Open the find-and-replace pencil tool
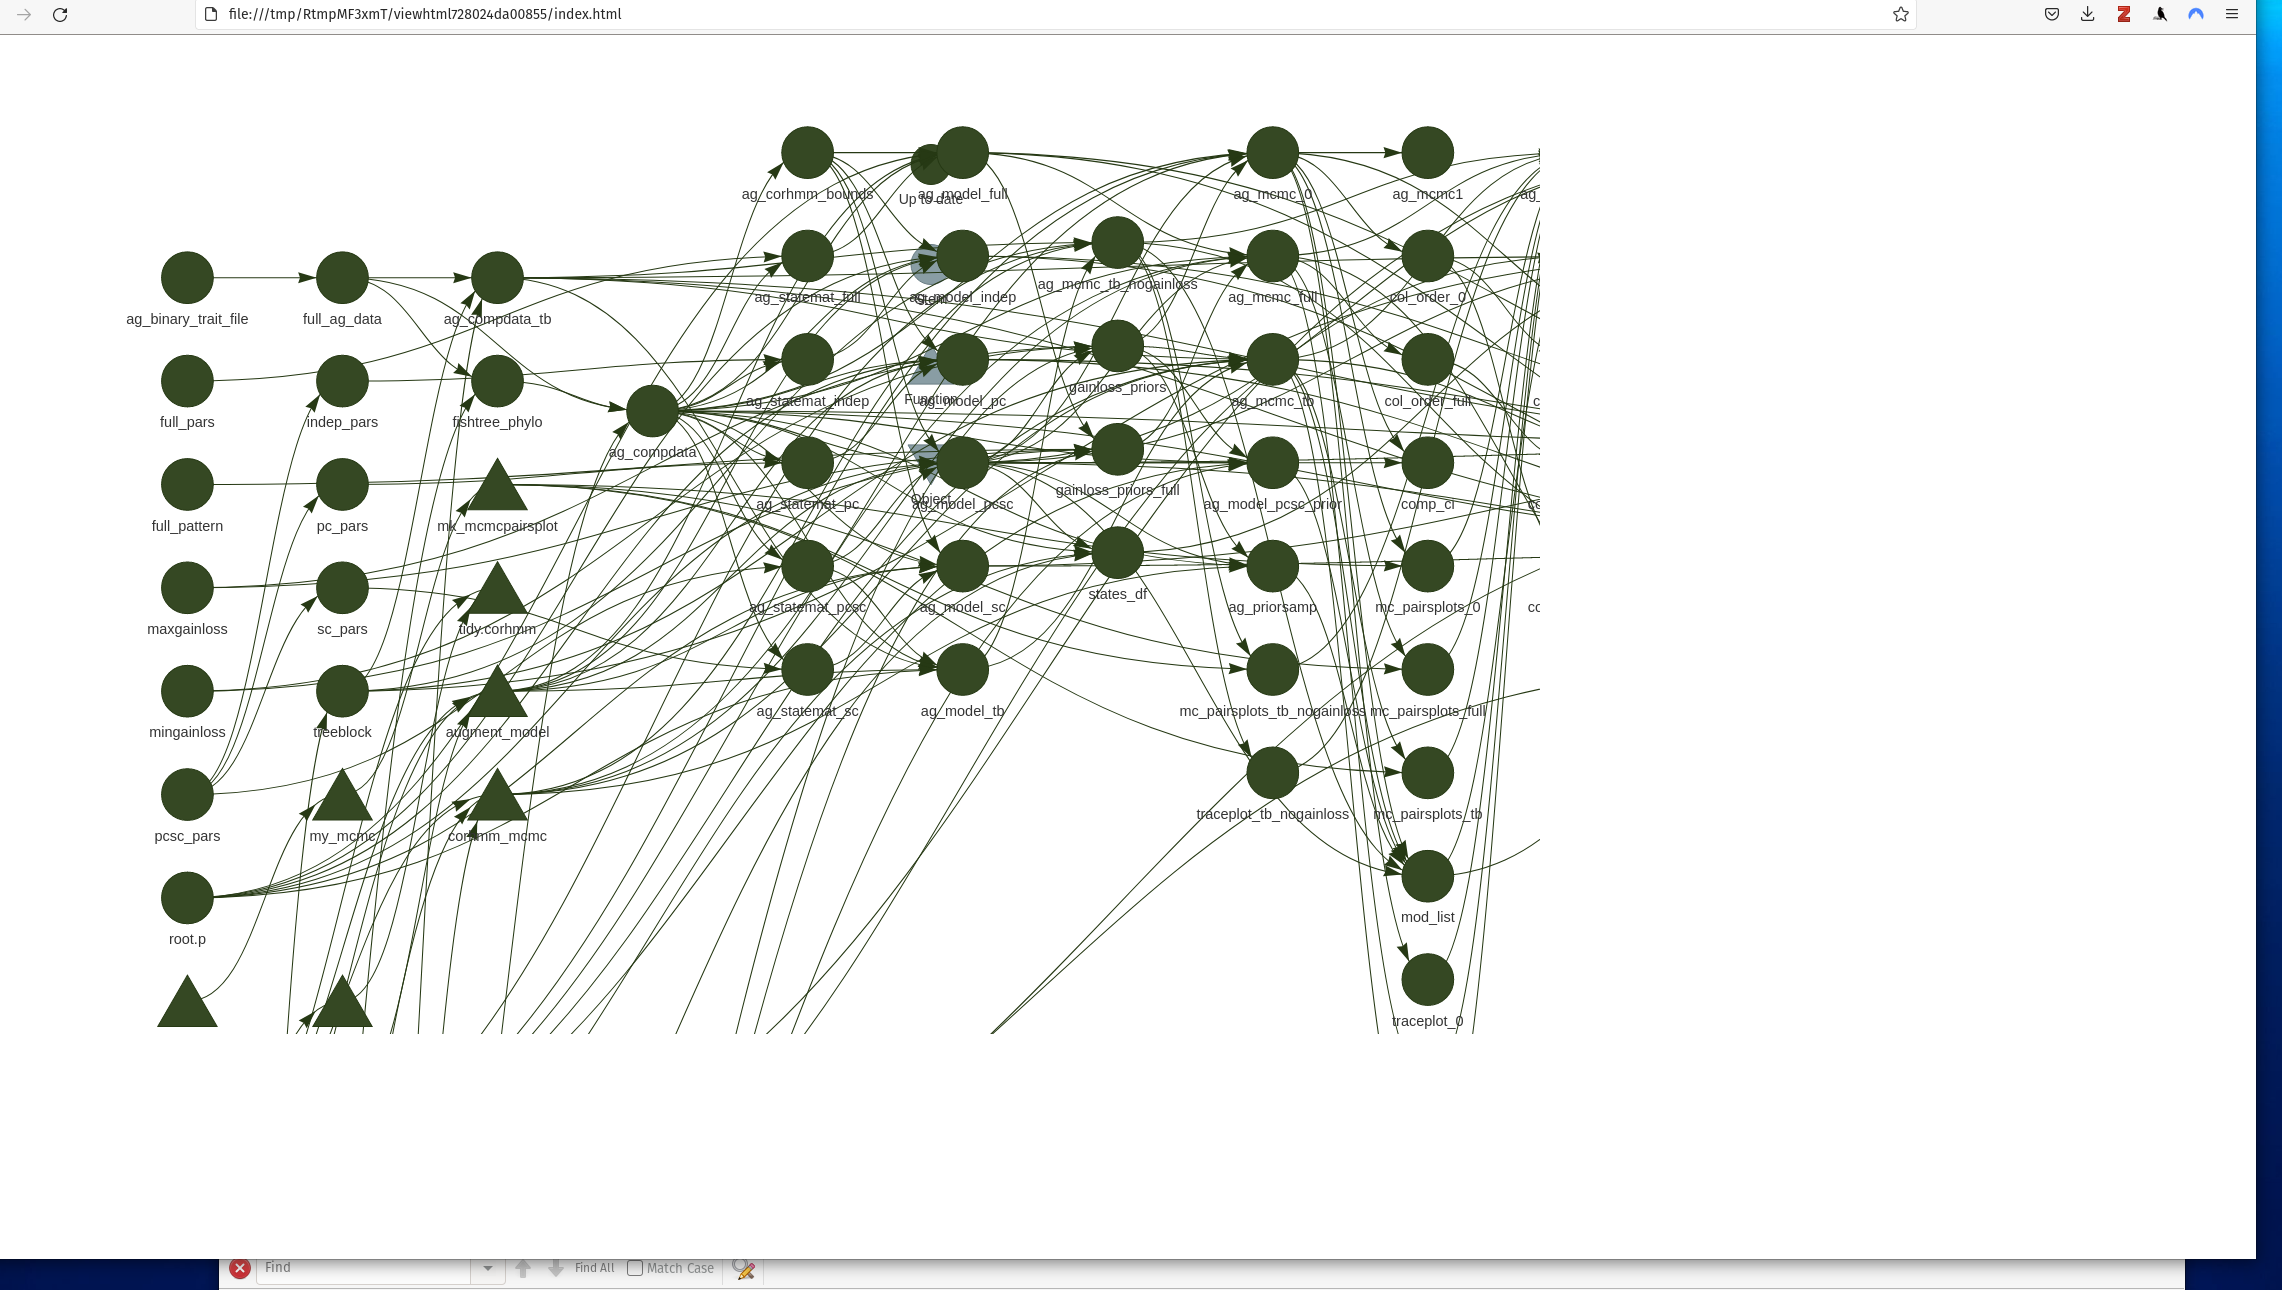Viewport: 2282px width, 1290px height. click(x=743, y=1268)
